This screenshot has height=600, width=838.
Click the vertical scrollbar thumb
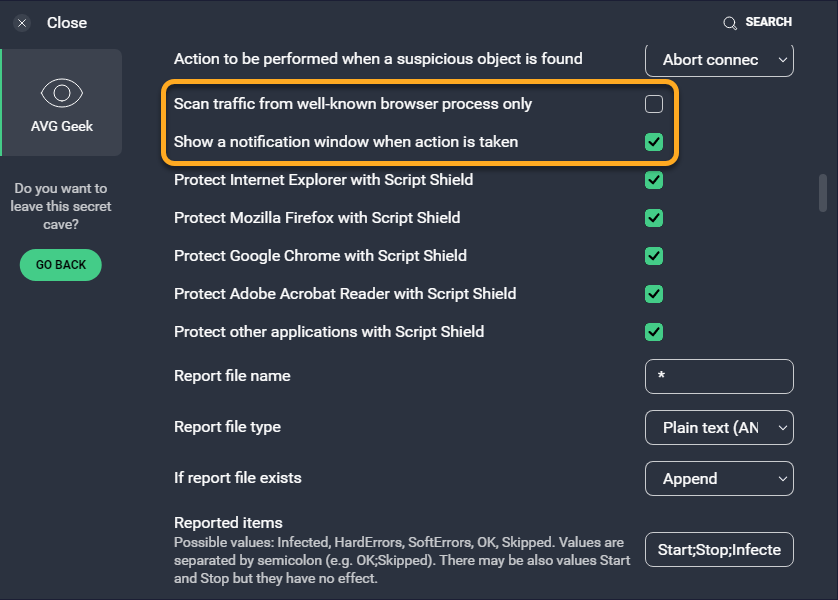coord(823,193)
